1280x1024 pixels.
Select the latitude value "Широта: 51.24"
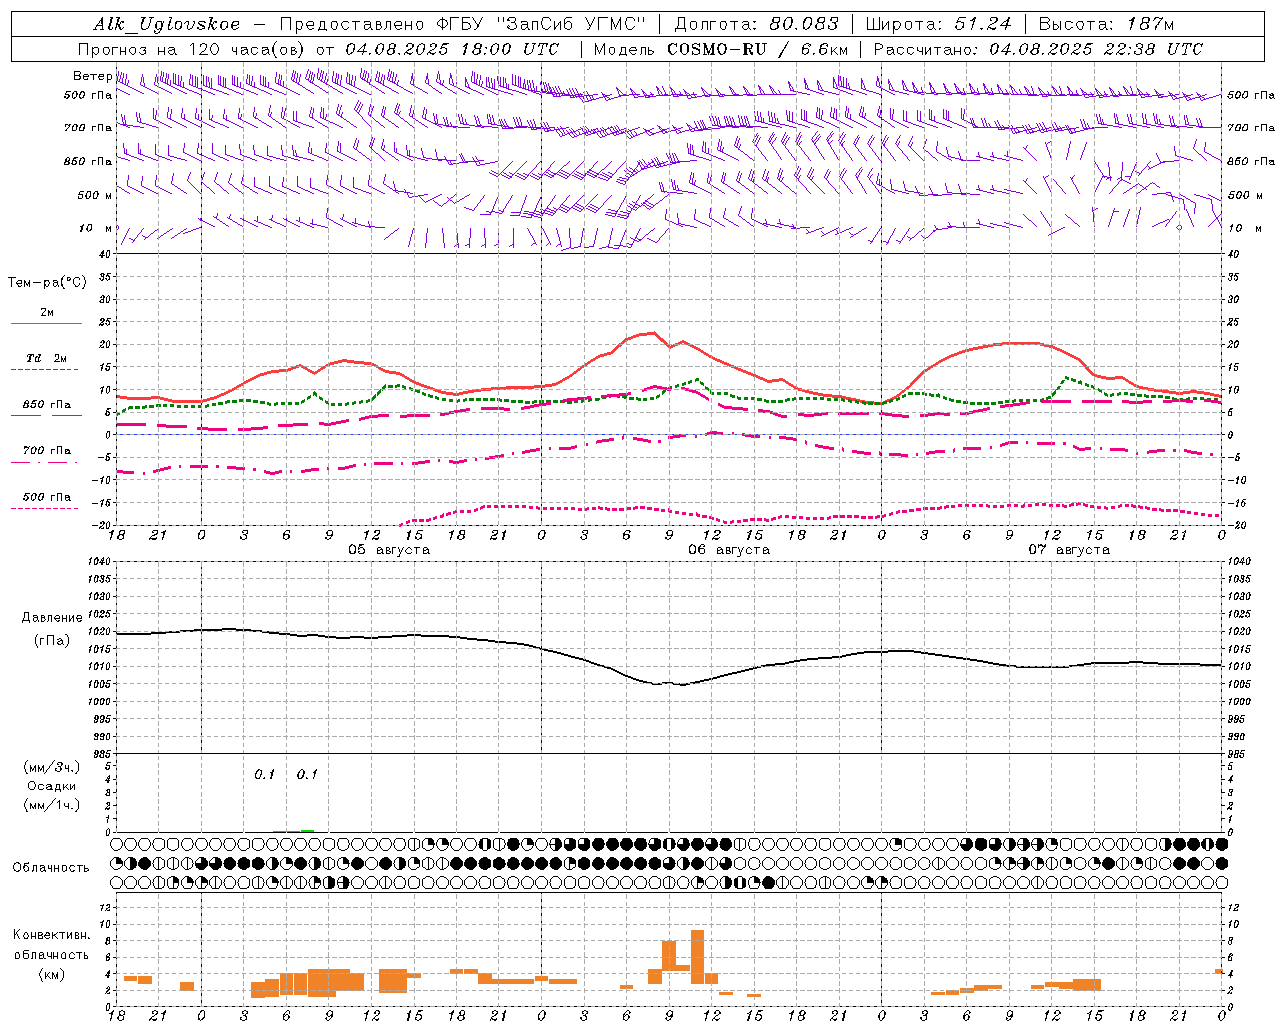[938, 24]
